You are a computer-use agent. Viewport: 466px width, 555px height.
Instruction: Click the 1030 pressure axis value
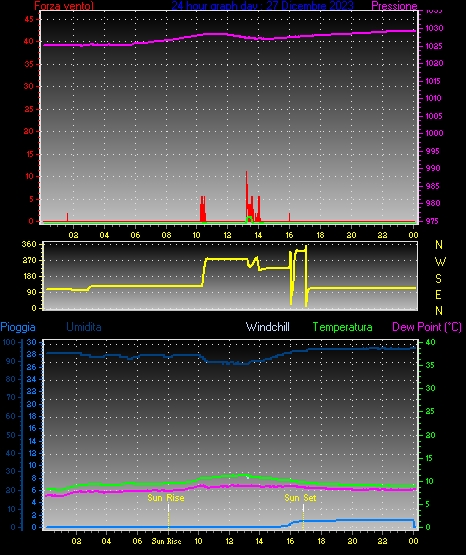[434, 28]
